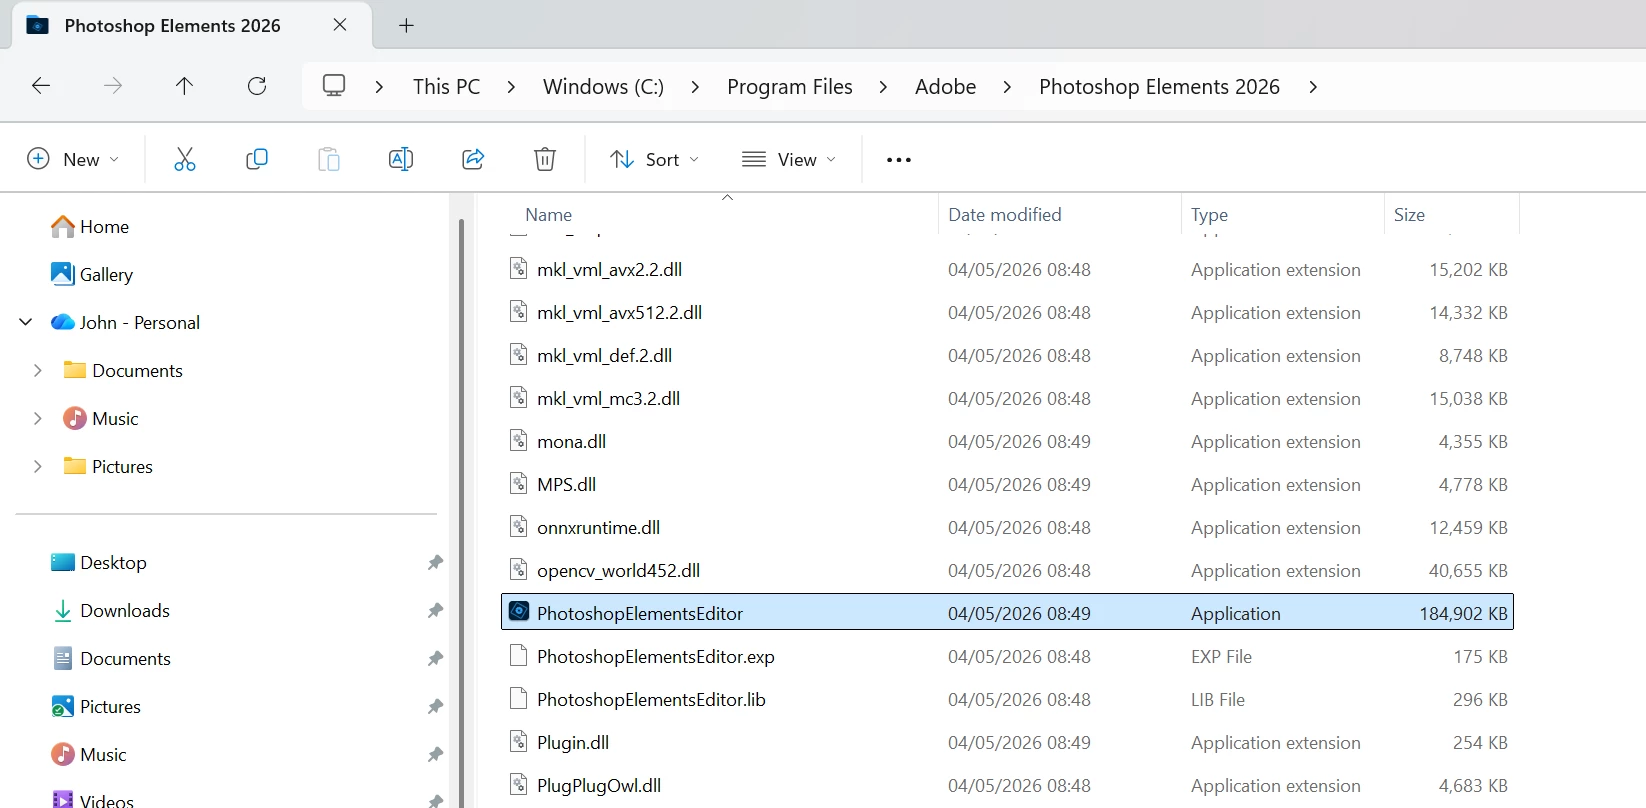Select PhotoshopElementsEditor.lib file
Image resolution: width=1646 pixels, height=808 pixels.
[1007, 700]
